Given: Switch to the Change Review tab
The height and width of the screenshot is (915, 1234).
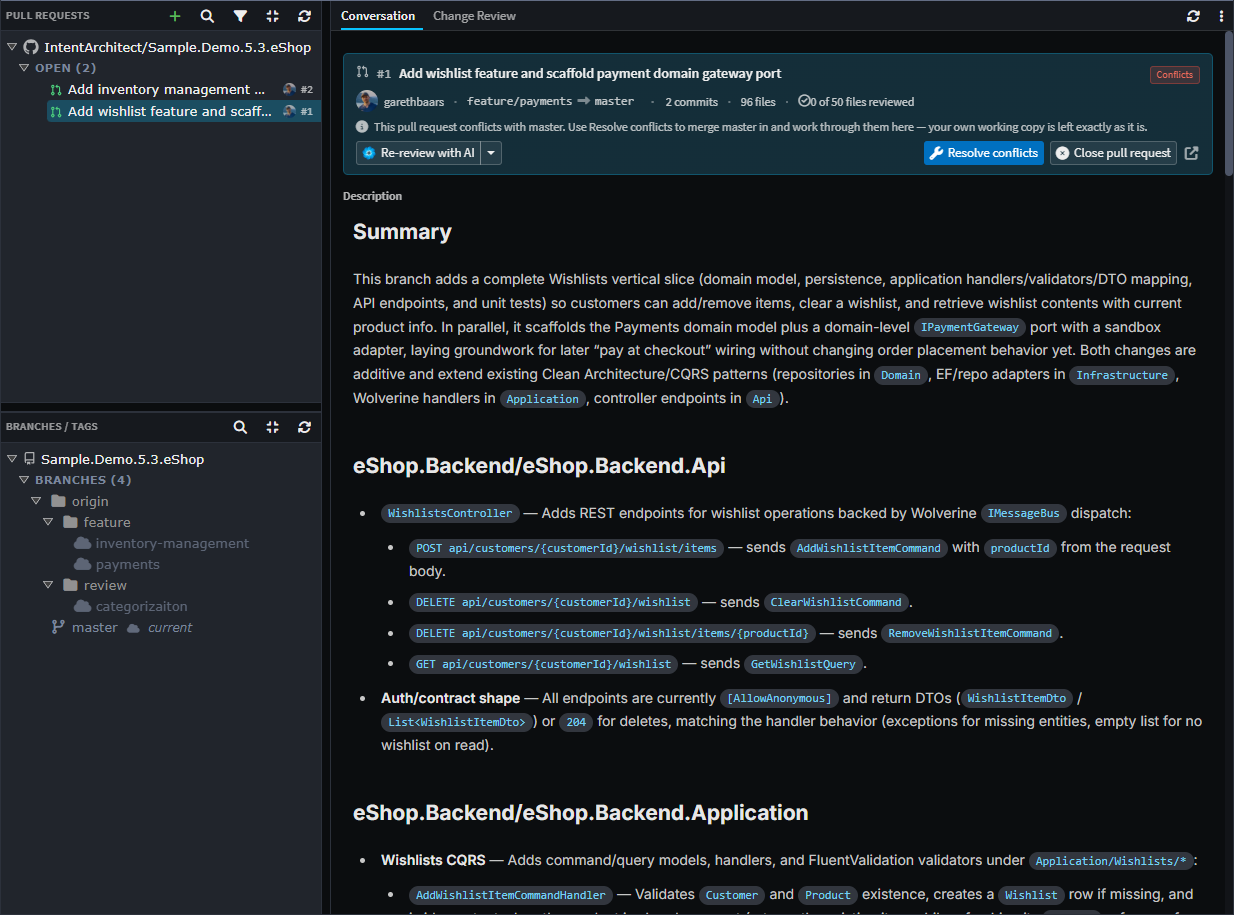Looking at the screenshot, I should 475,16.
